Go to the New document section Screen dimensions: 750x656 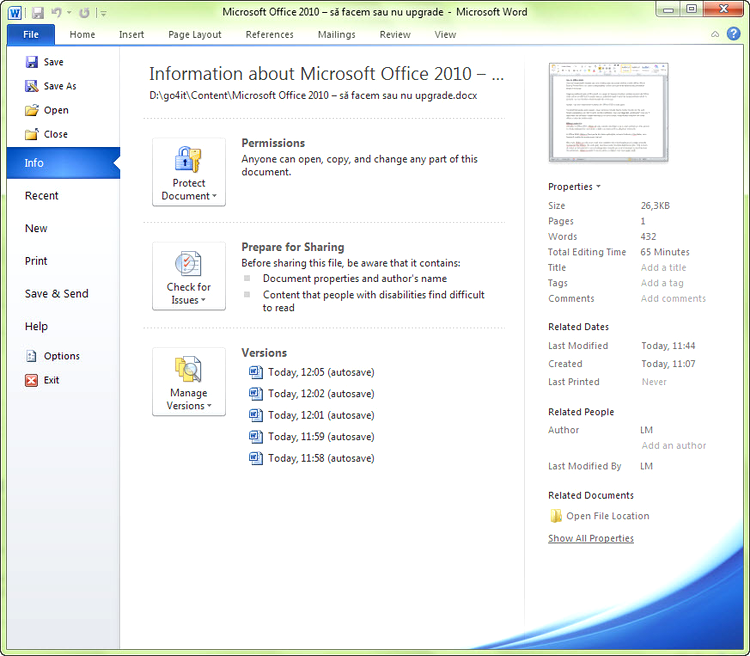tap(36, 228)
